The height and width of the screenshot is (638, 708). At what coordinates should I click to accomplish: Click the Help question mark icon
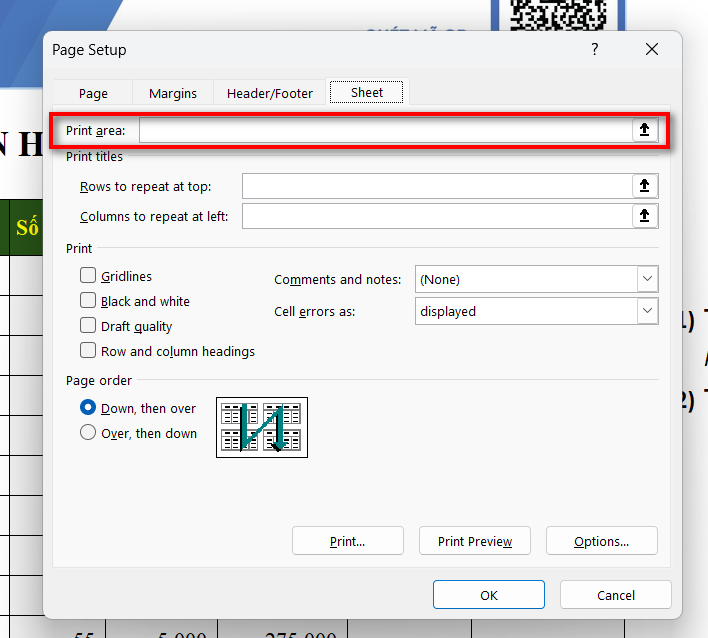click(594, 50)
